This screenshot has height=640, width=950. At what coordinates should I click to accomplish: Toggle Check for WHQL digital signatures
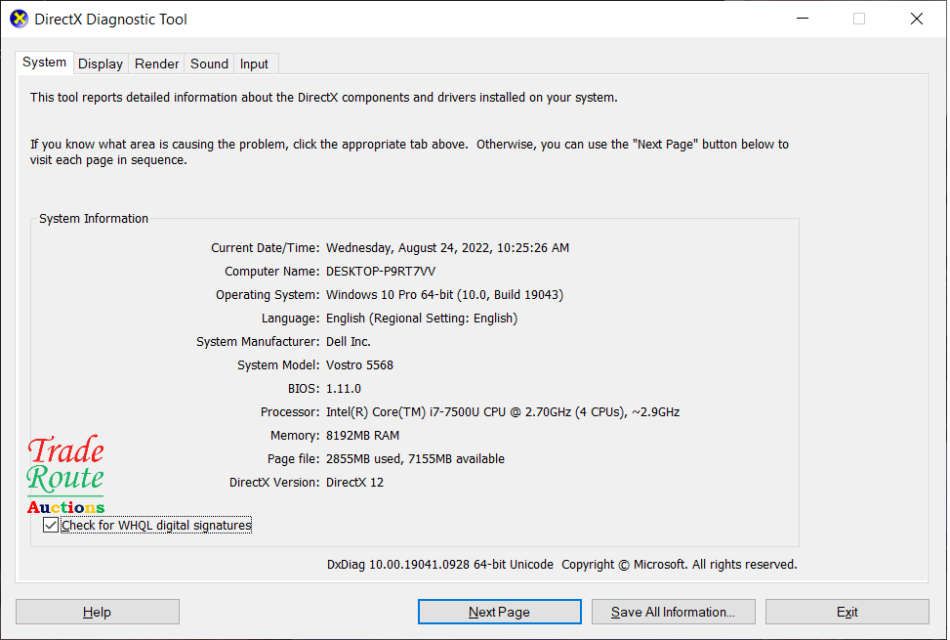click(50, 524)
